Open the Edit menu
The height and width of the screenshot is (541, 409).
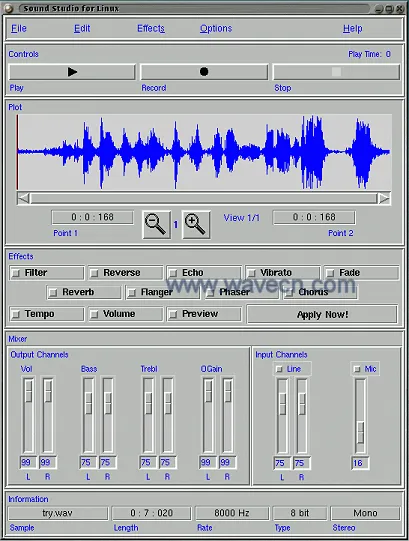(82, 29)
